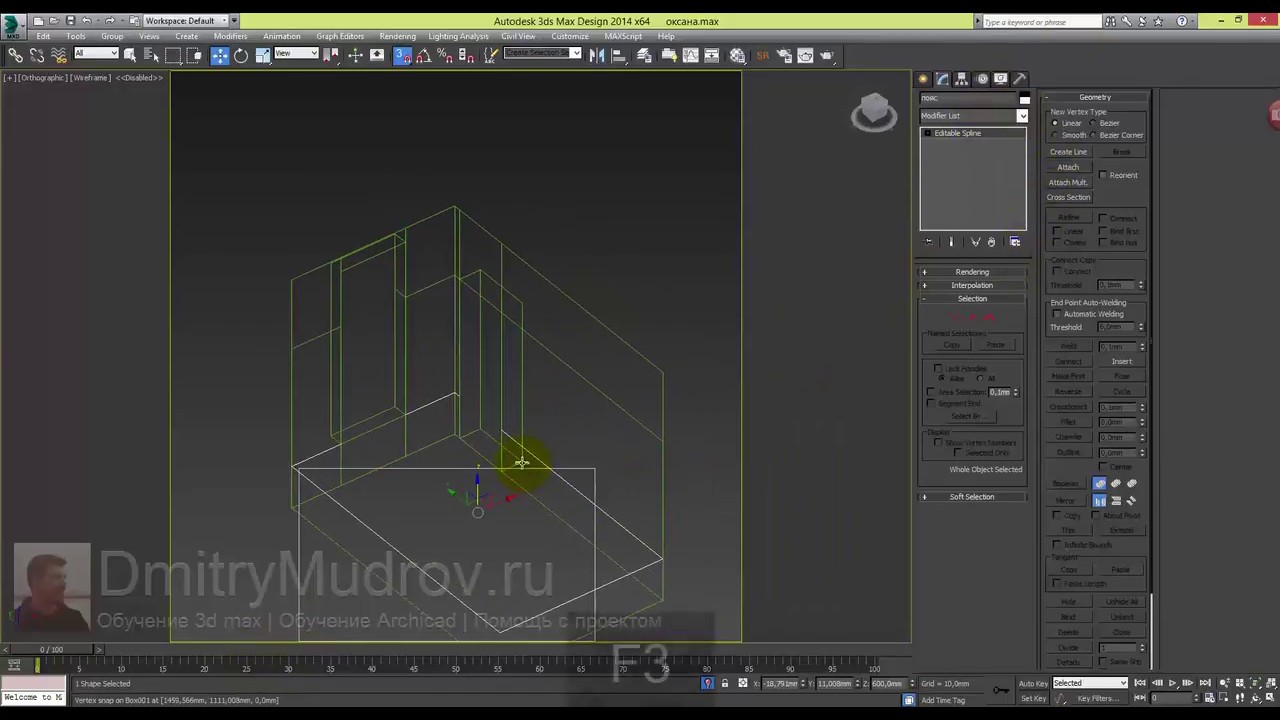The height and width of the screenshot is (720, 1280).
Task: Expand the Interpolation rollout
Action: pos(972,285)
